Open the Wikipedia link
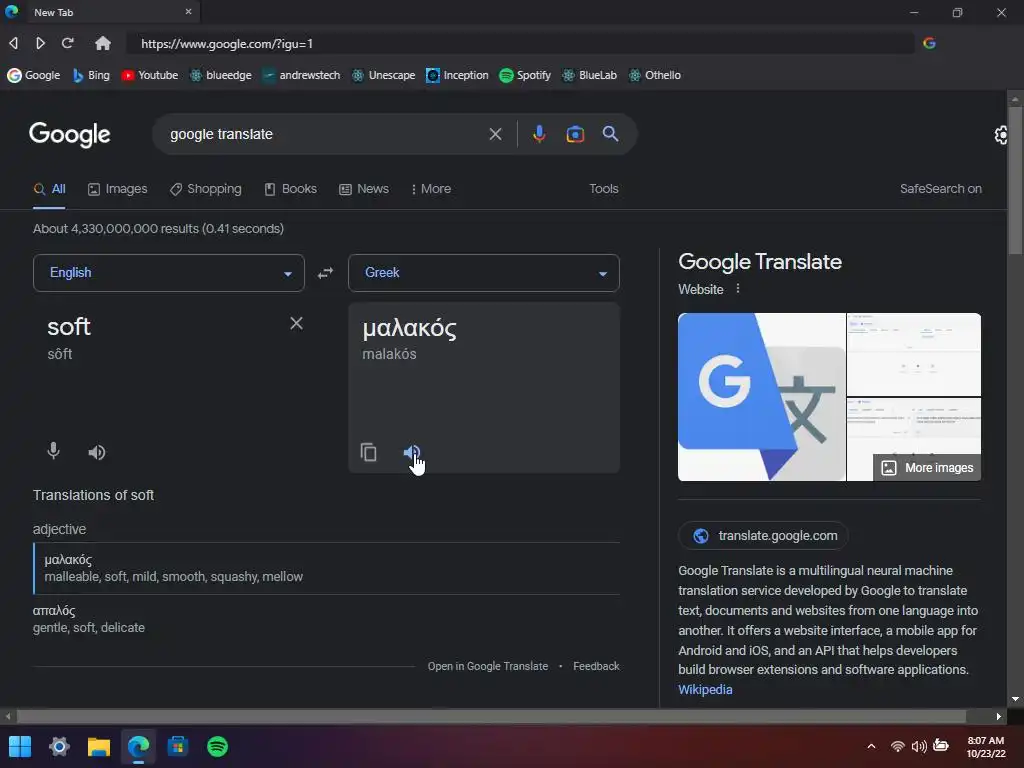 click(x=705, y=690)
